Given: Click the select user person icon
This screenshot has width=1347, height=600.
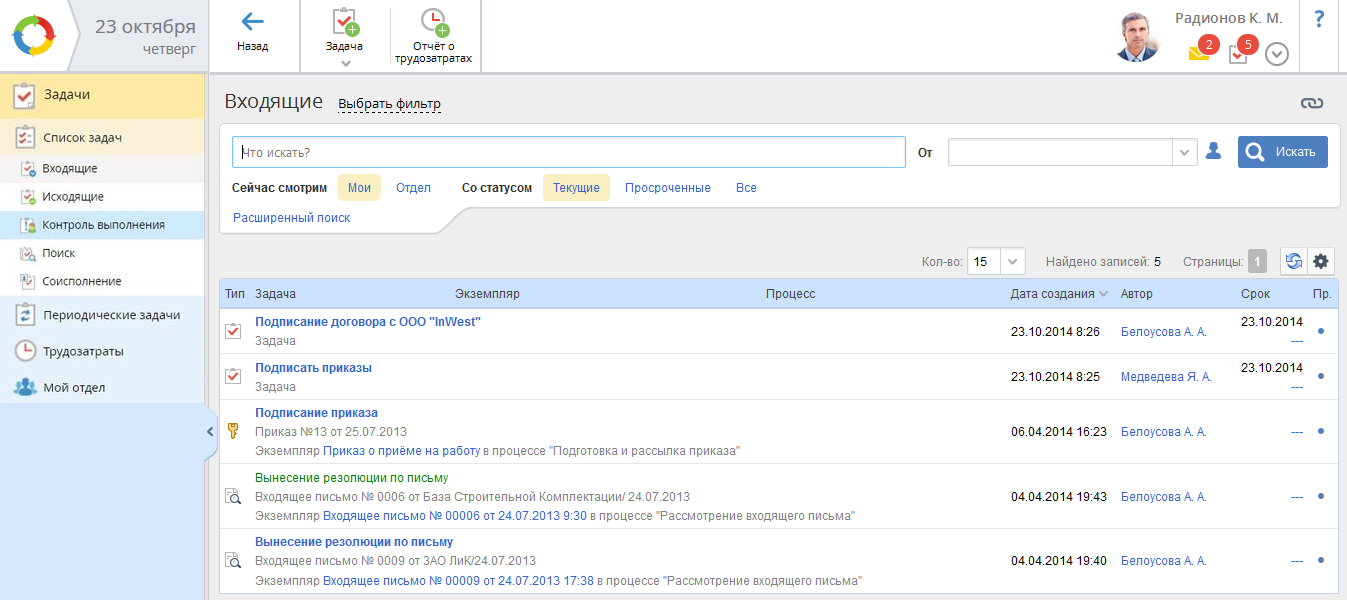Looking at the screenshot, I should (1213, 151).
